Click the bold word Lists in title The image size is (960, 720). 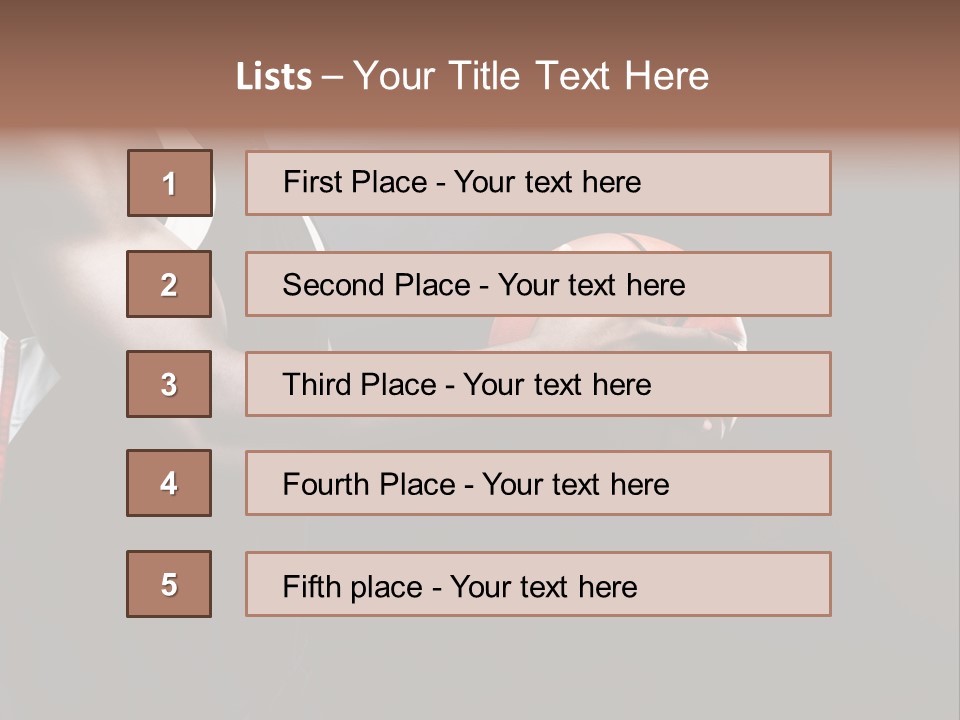point(274,77)
